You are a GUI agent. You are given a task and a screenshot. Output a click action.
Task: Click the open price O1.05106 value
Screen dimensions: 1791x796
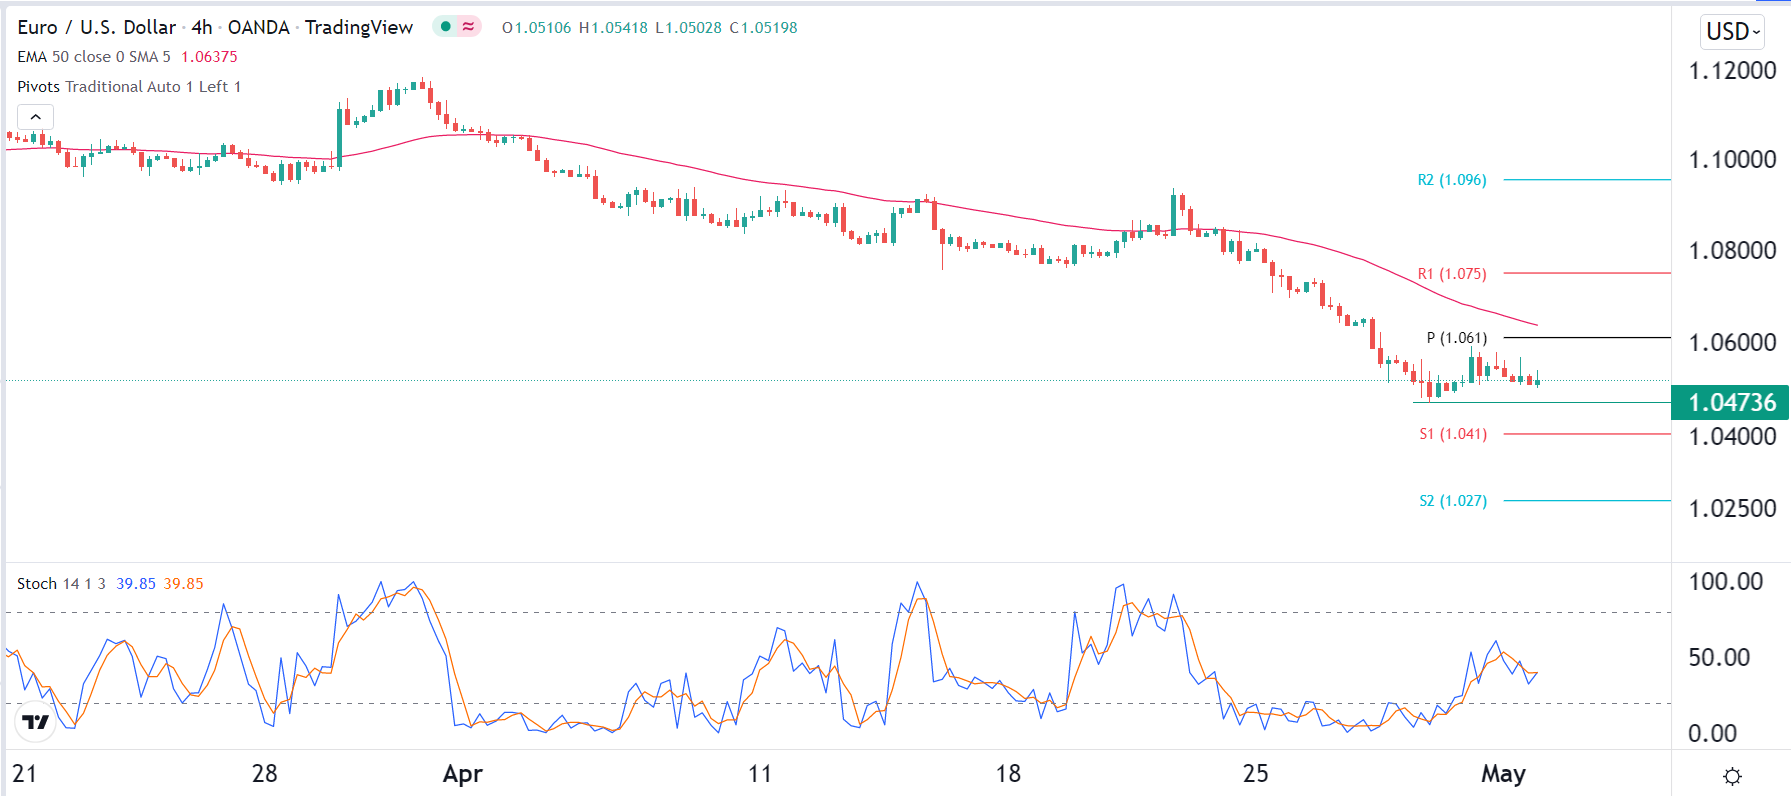537,28
